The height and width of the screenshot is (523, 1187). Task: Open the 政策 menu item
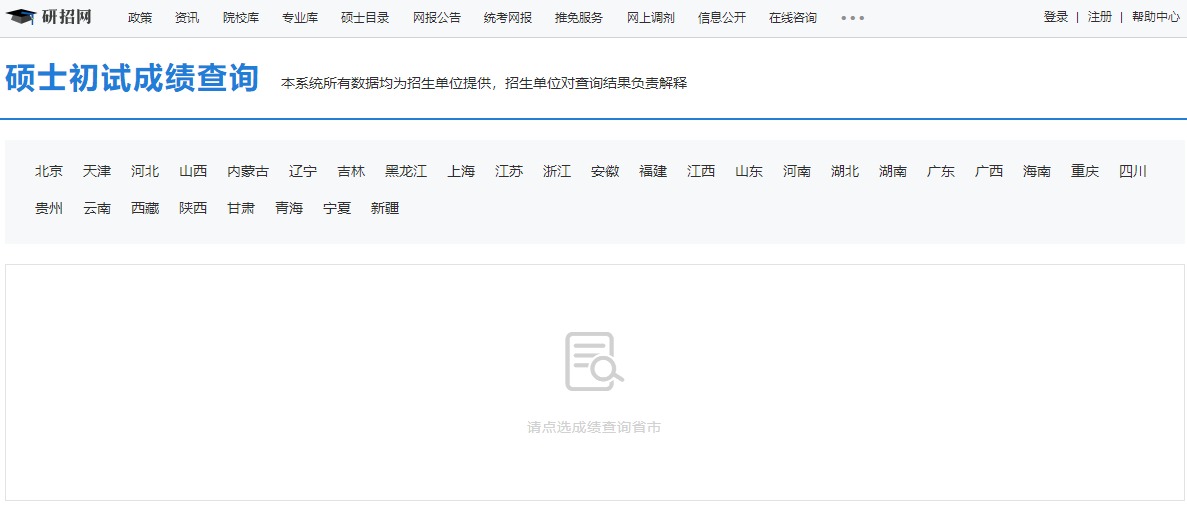[x=140, y=18]
